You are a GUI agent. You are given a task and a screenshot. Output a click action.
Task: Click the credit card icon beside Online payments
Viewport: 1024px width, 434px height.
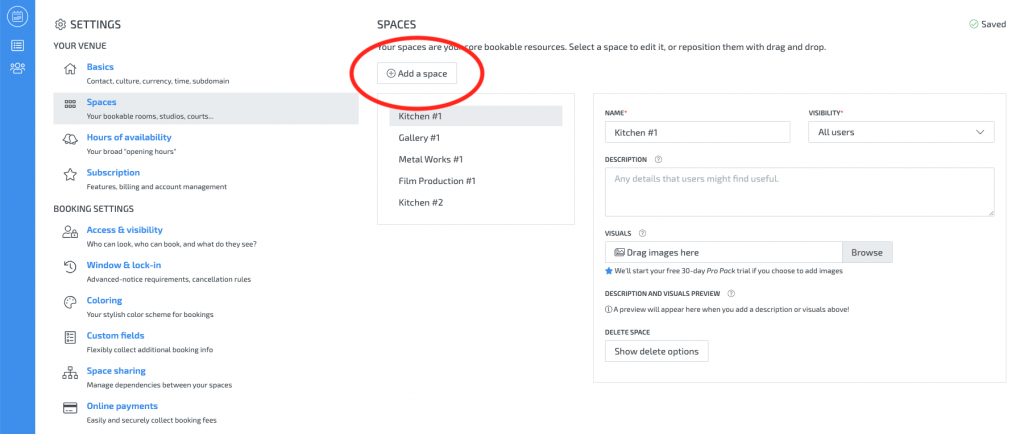pos(70,407)
